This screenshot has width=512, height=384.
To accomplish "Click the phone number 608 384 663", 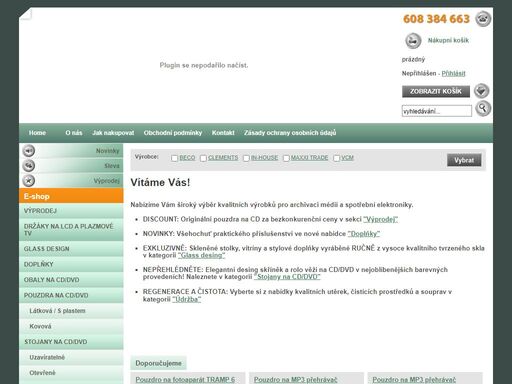I will tap(436, 19).
